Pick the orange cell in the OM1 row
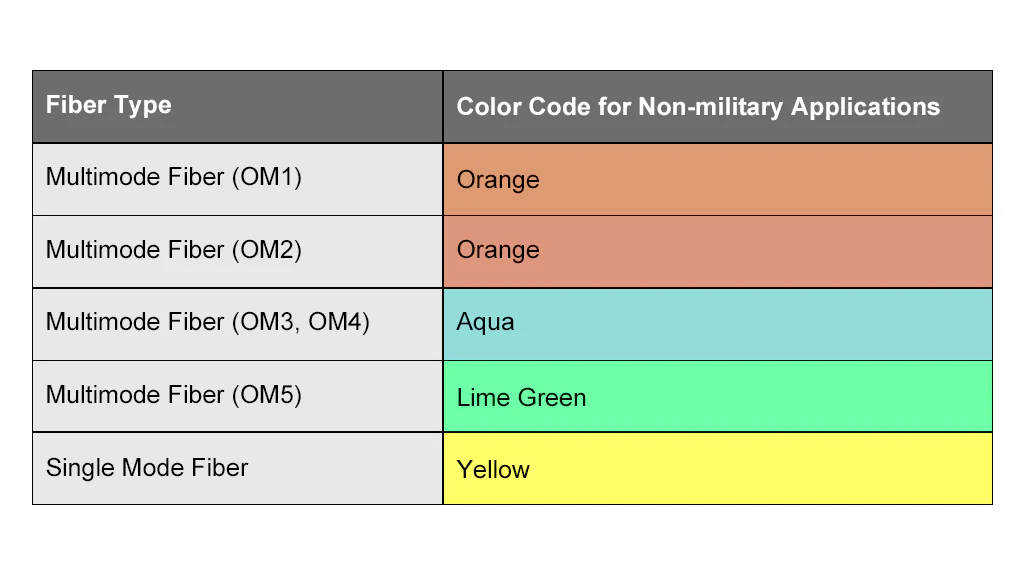1024x576 pixels. click(717, 179)
